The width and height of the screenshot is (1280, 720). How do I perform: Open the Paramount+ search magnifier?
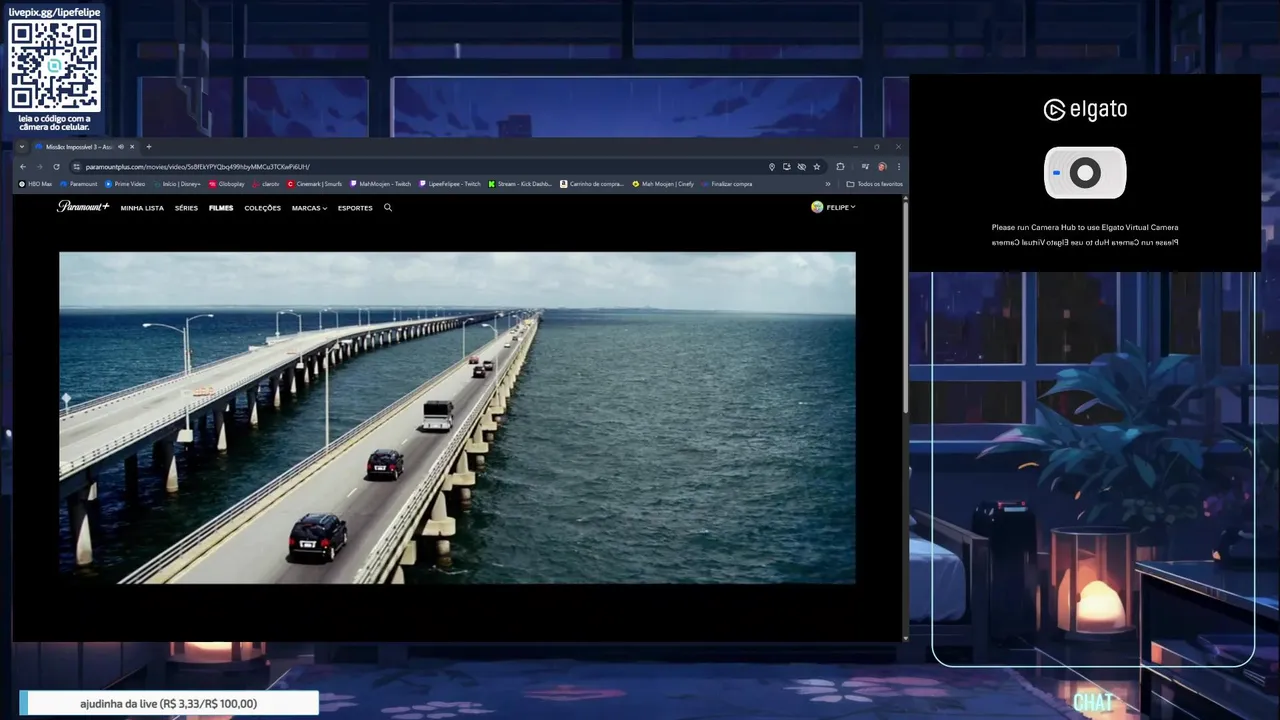tap(388, 208)
